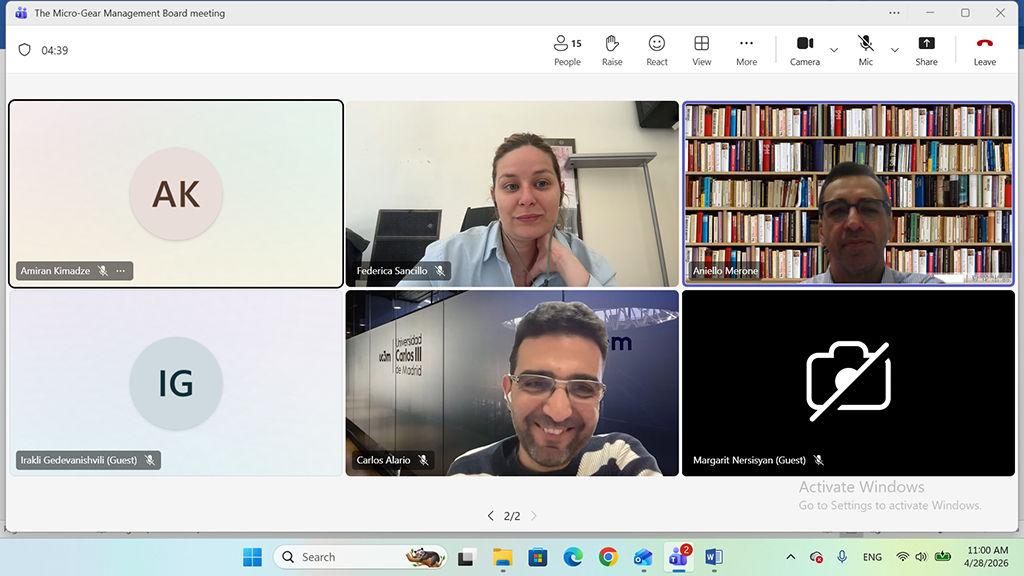This screenshot has width=1024, height=576.
Task: Expand the Mic options dropdown arrow
Action: pyautogui.click(x=894, y=50)
